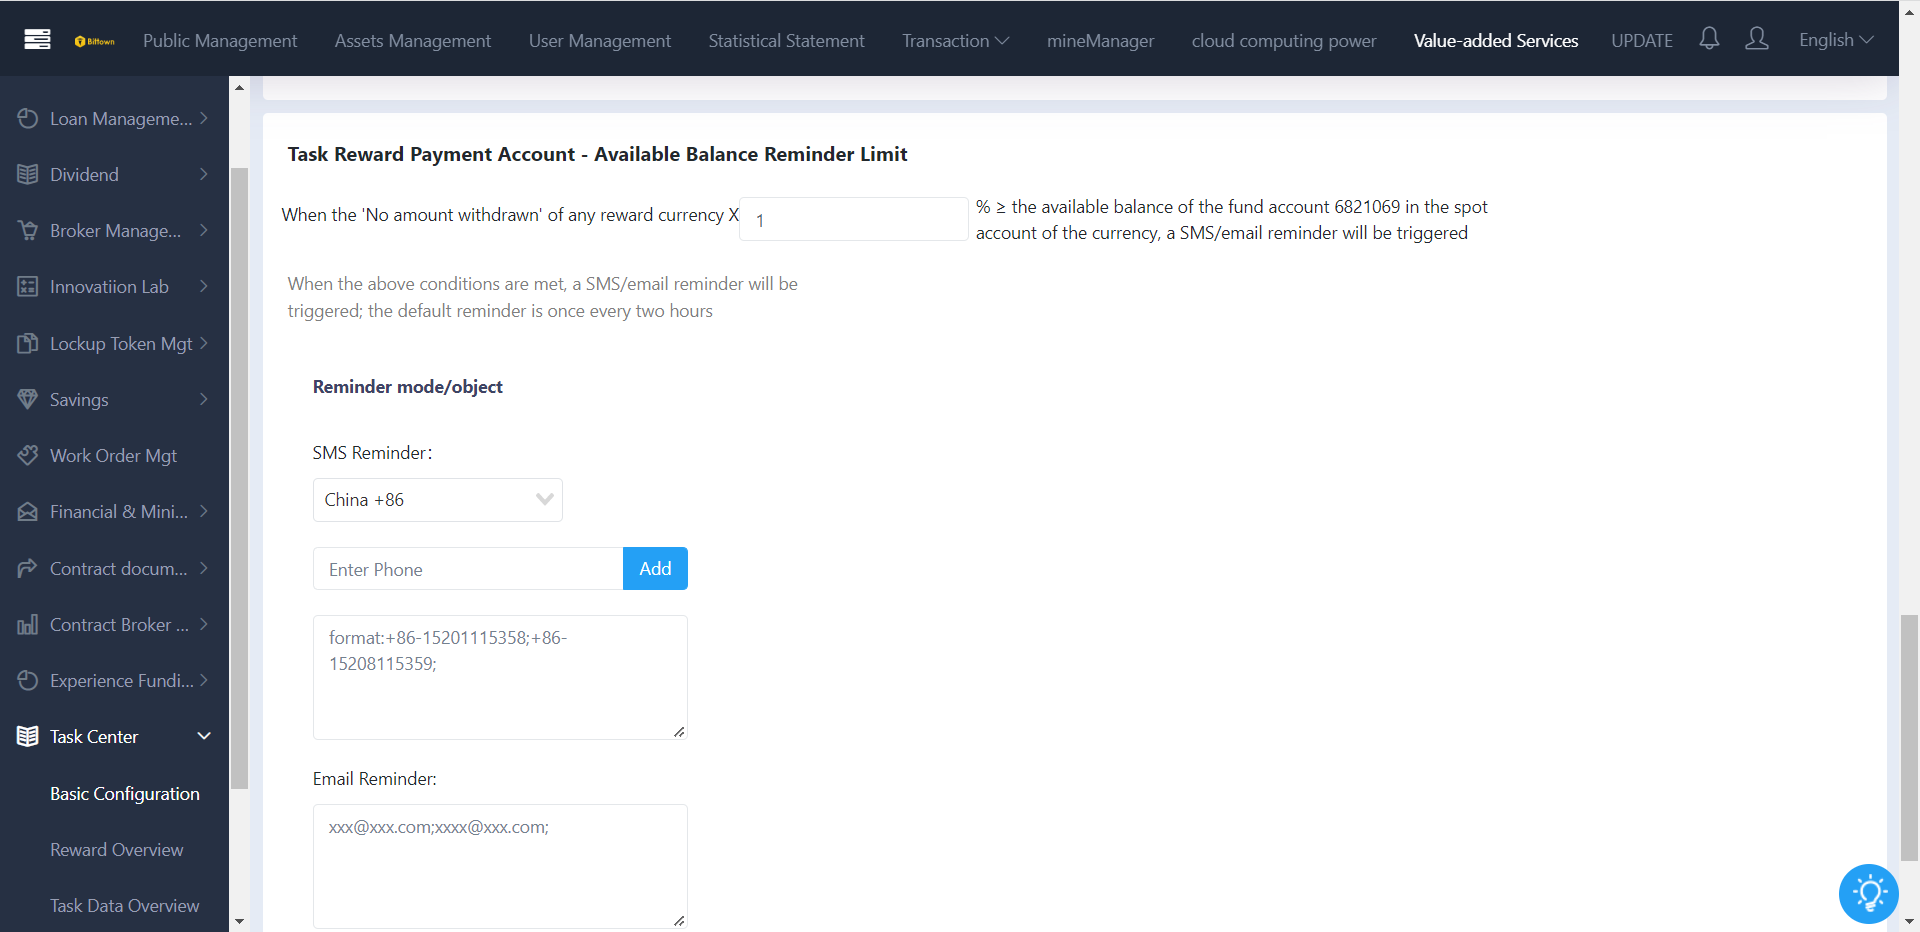Click the Email Reminder textarea

pyautogui.click(x=500, y=866)
